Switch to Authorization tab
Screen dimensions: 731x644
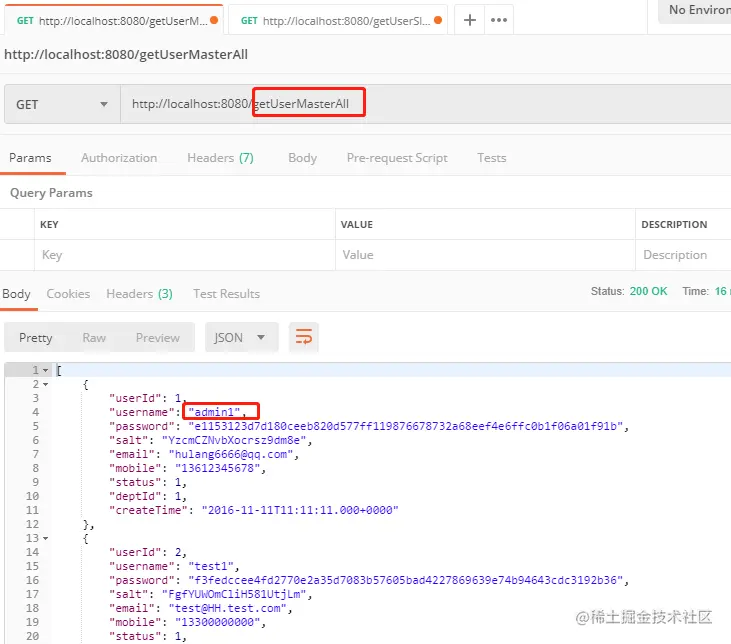pyautogui.click(x=119, y=158)
